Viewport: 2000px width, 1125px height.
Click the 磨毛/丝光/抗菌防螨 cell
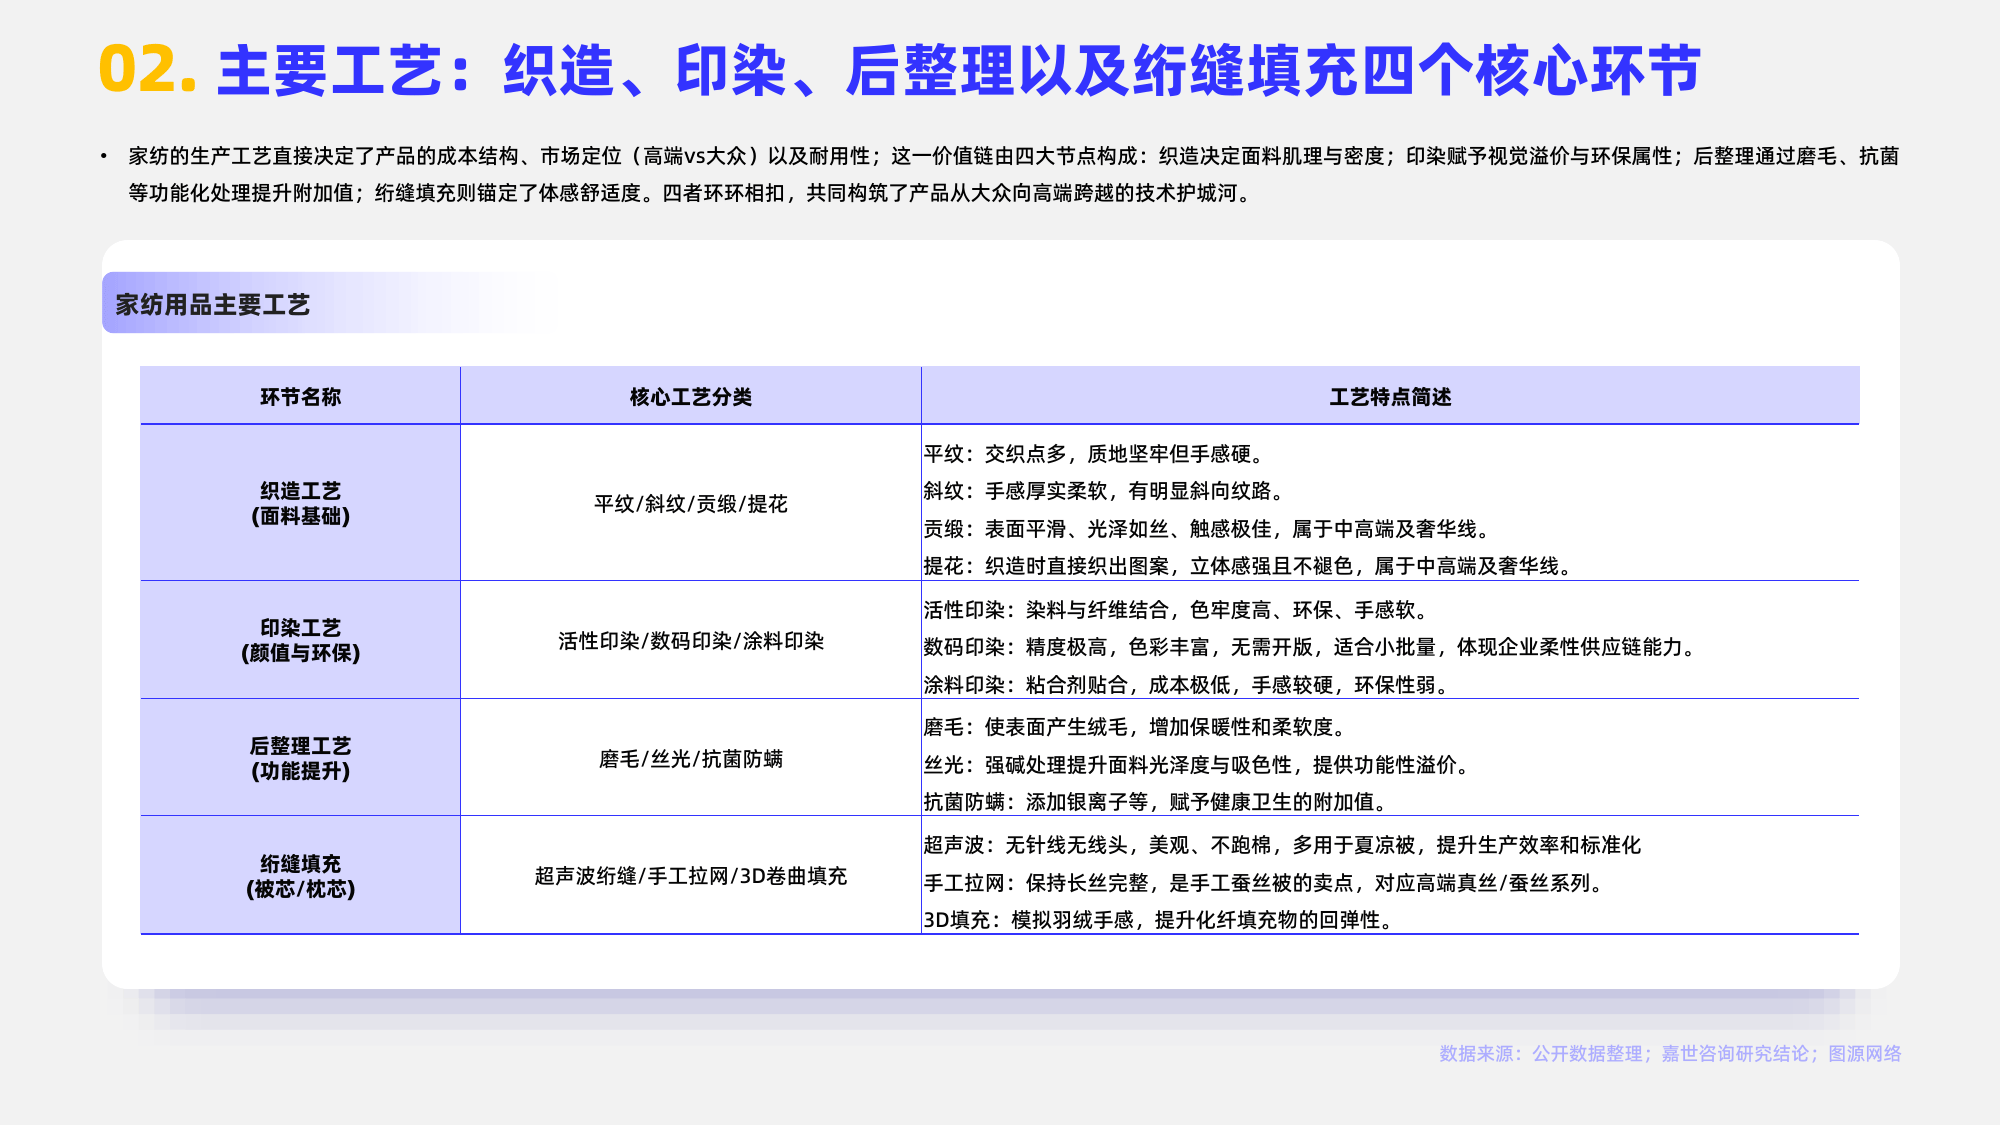coord(690,759)
